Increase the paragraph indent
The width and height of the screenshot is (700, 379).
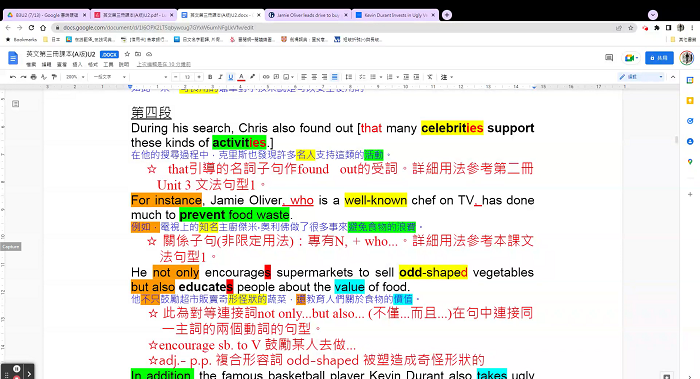pyautogui.click(x=416, y=77)
